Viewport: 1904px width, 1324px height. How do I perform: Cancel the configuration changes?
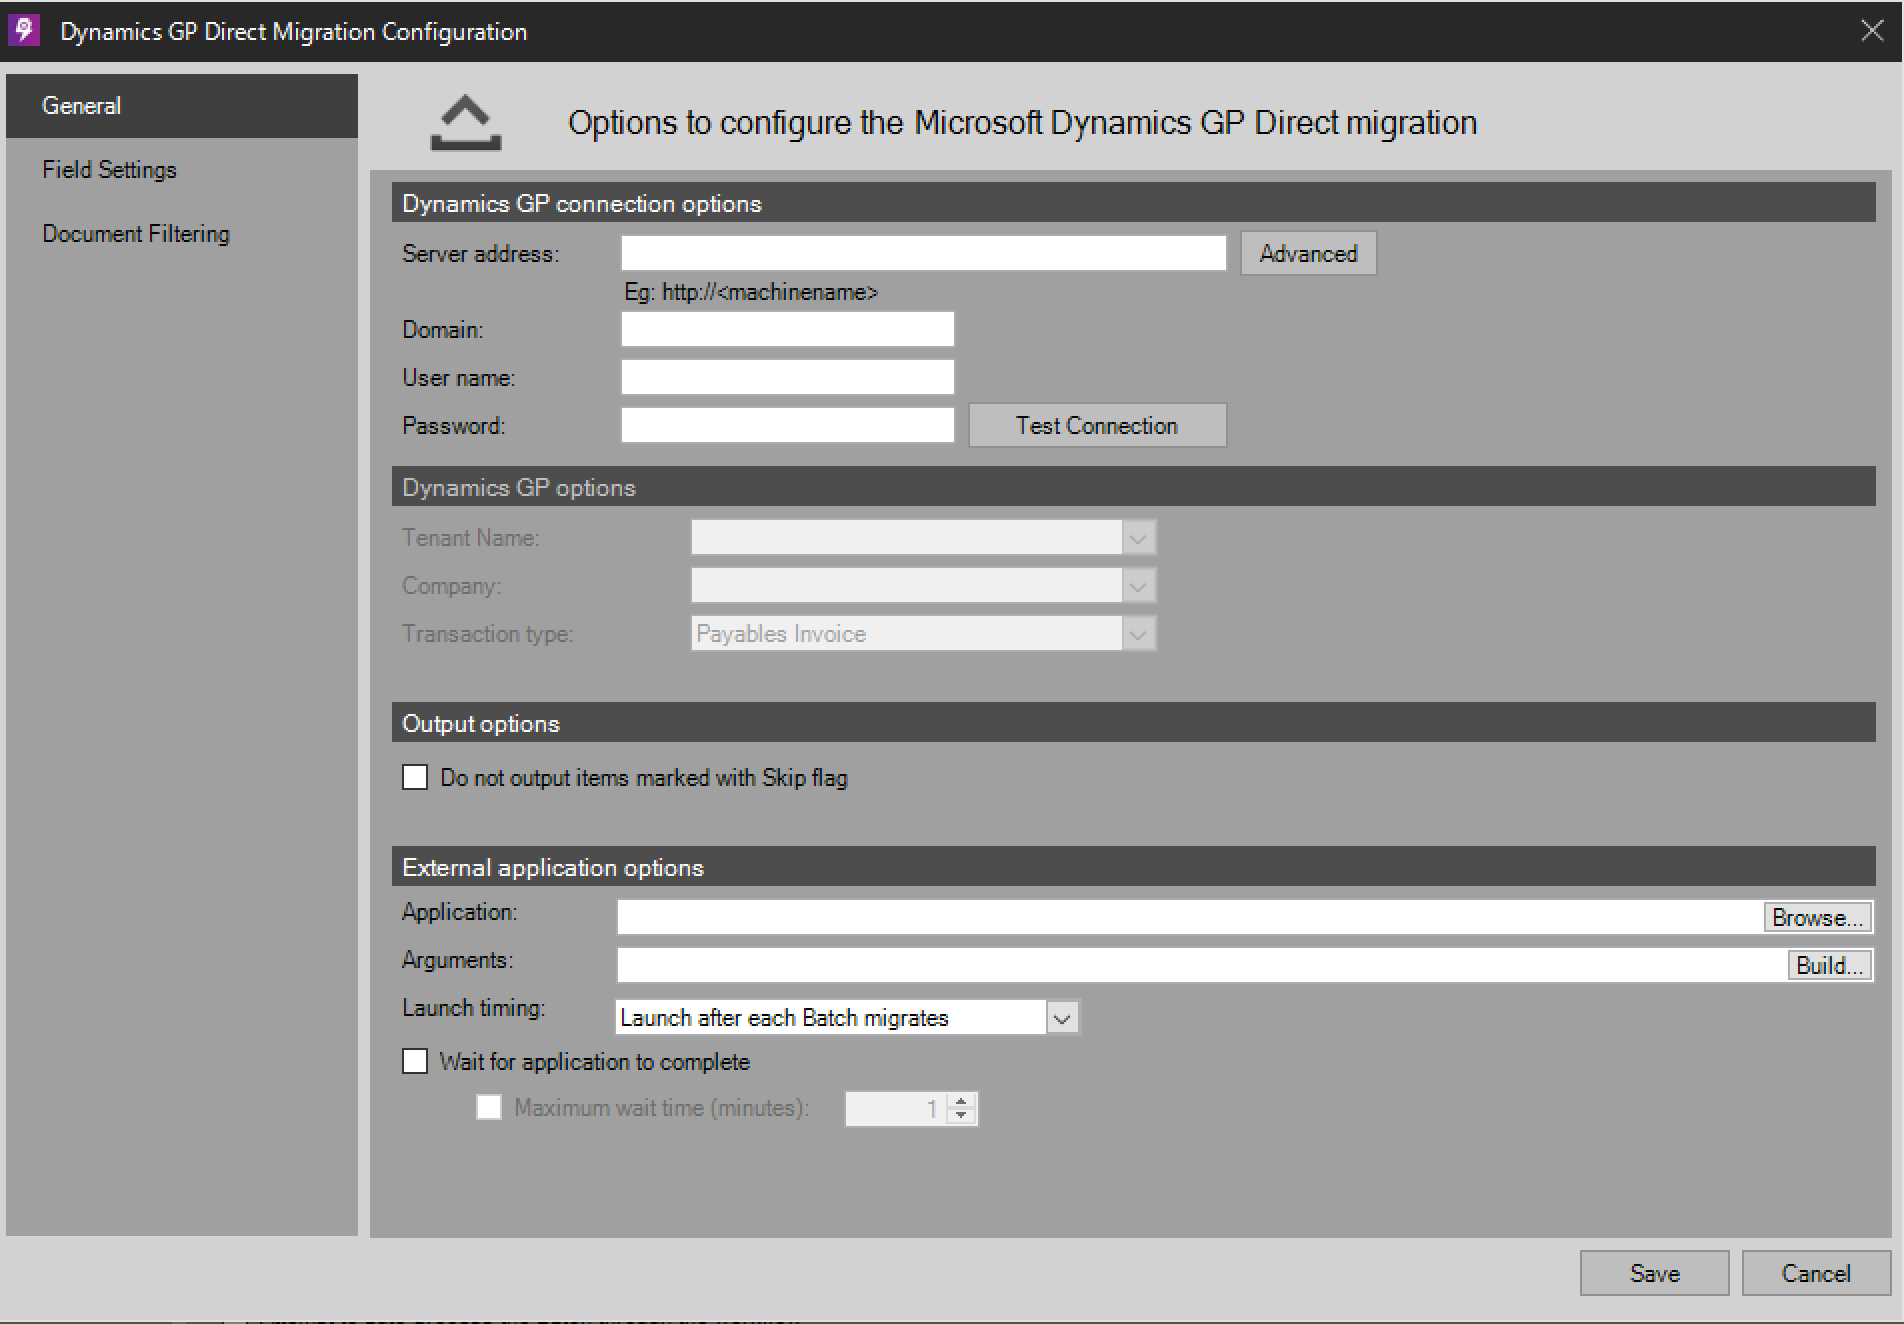[1816, 1273]
